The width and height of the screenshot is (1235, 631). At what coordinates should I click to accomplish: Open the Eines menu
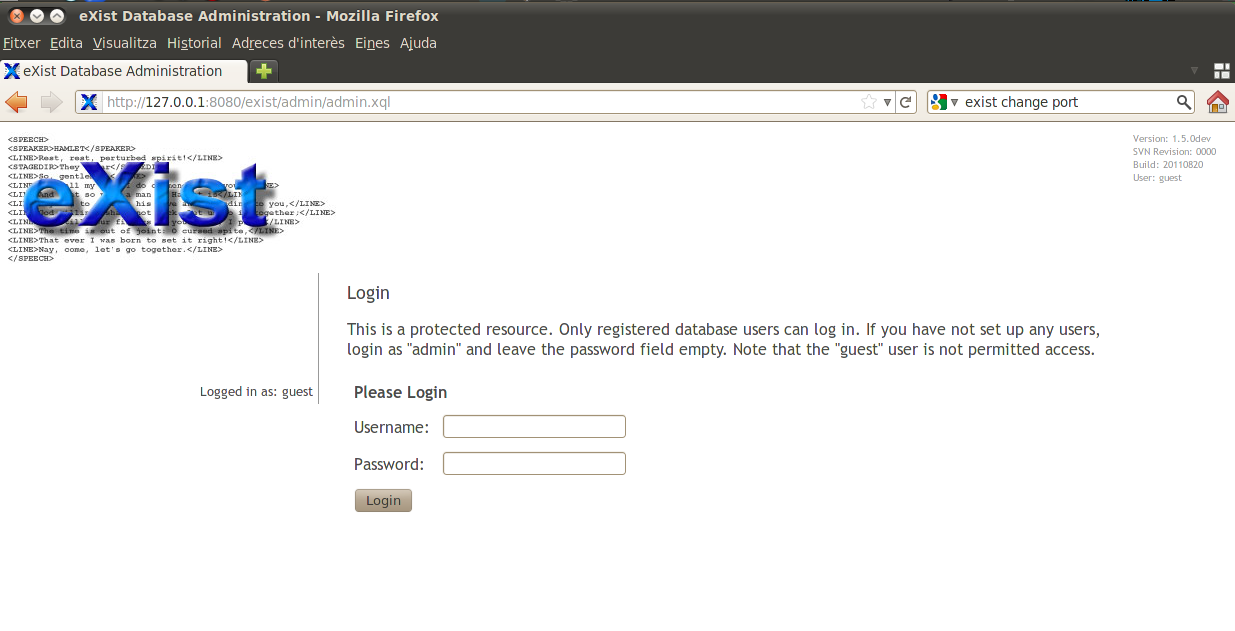point(372,43)
